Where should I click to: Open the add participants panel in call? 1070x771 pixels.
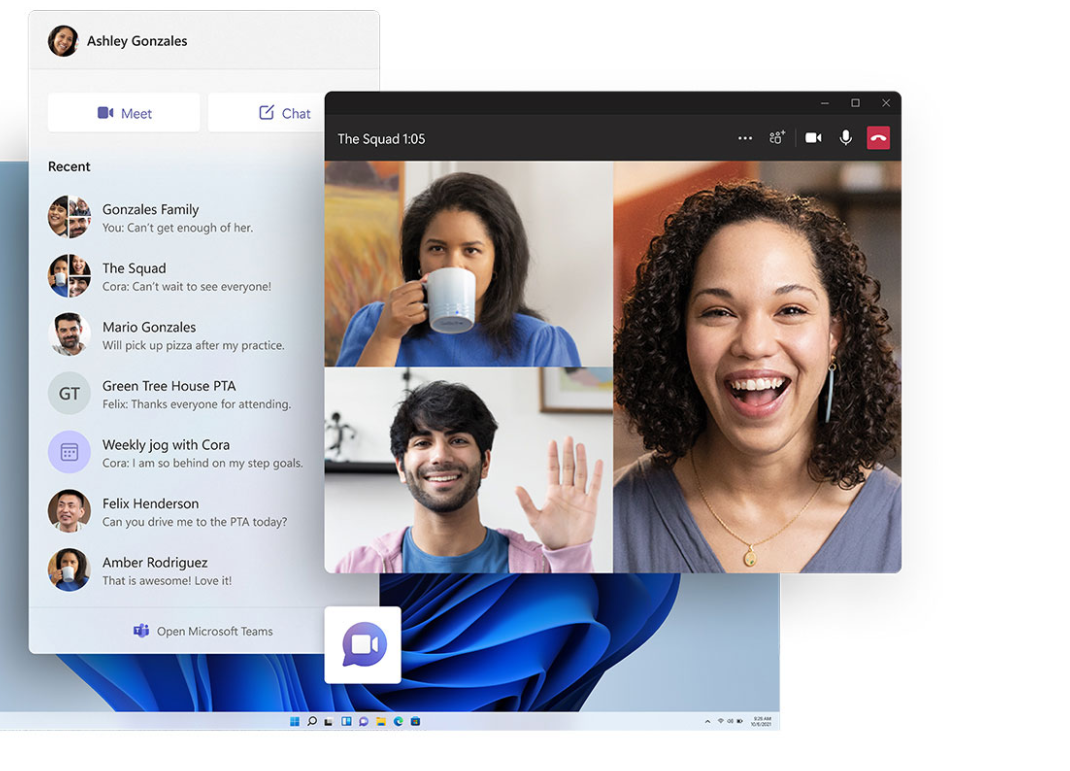[777, 138]
